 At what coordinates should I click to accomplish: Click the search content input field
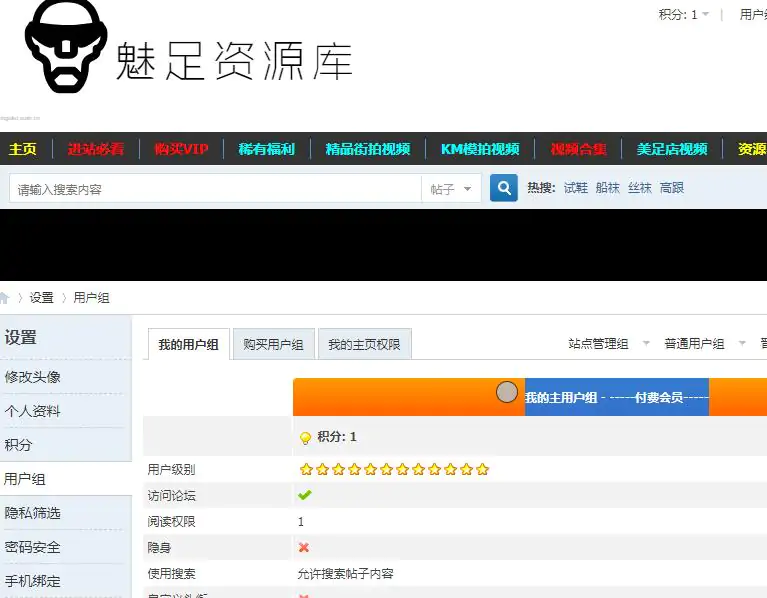point(215,189)
